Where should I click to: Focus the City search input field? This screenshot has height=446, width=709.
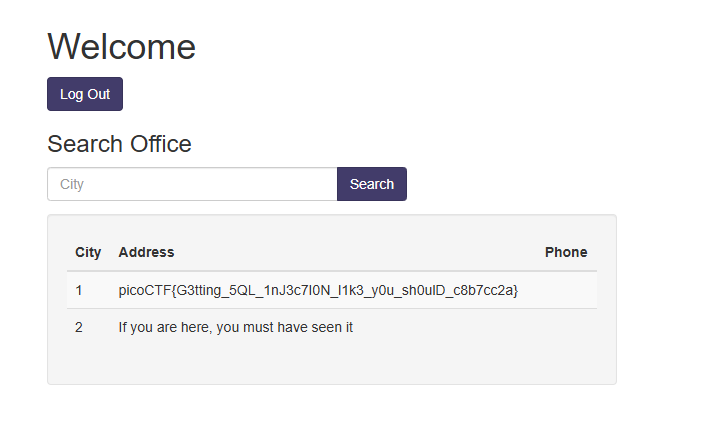click(192, 184)
